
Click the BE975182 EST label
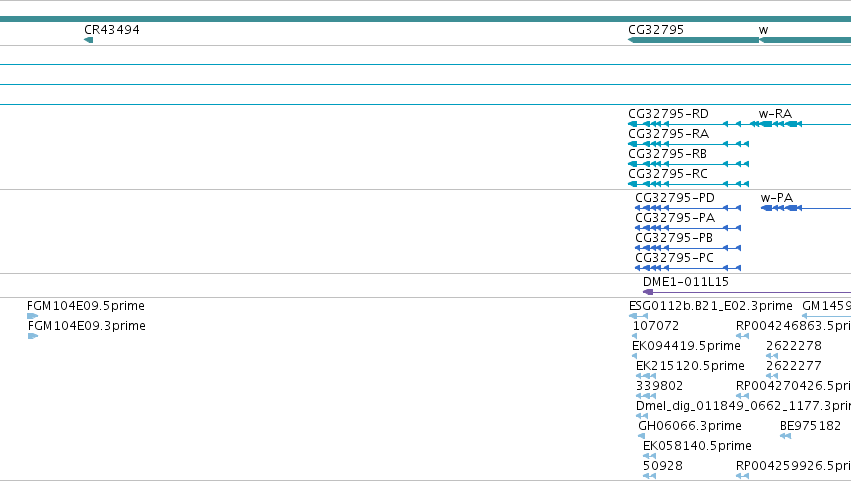pyautogui.click(x=810, y=427)
